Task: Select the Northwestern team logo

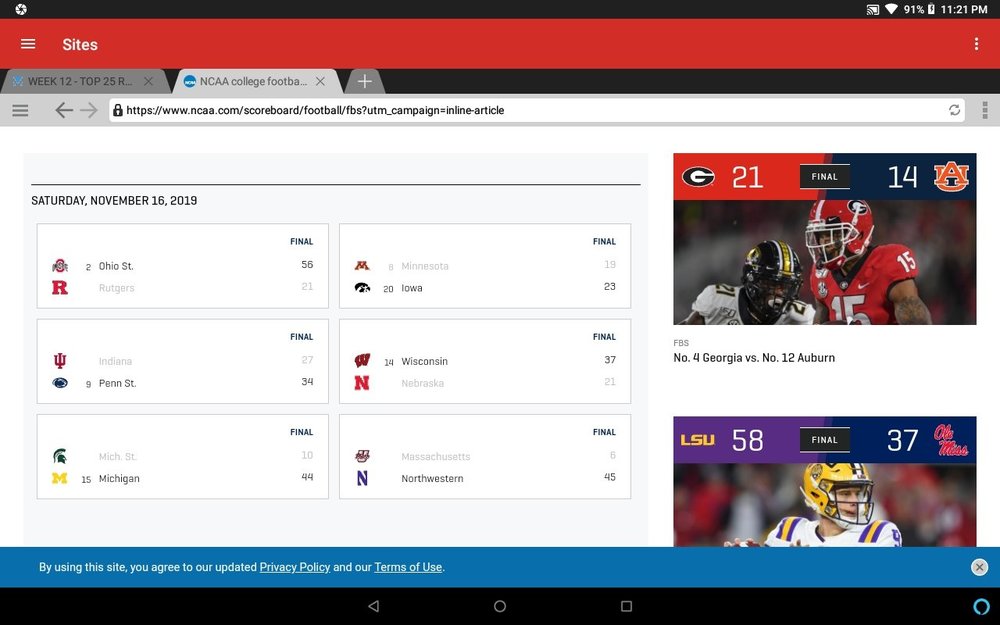Action: click(362, 478)
